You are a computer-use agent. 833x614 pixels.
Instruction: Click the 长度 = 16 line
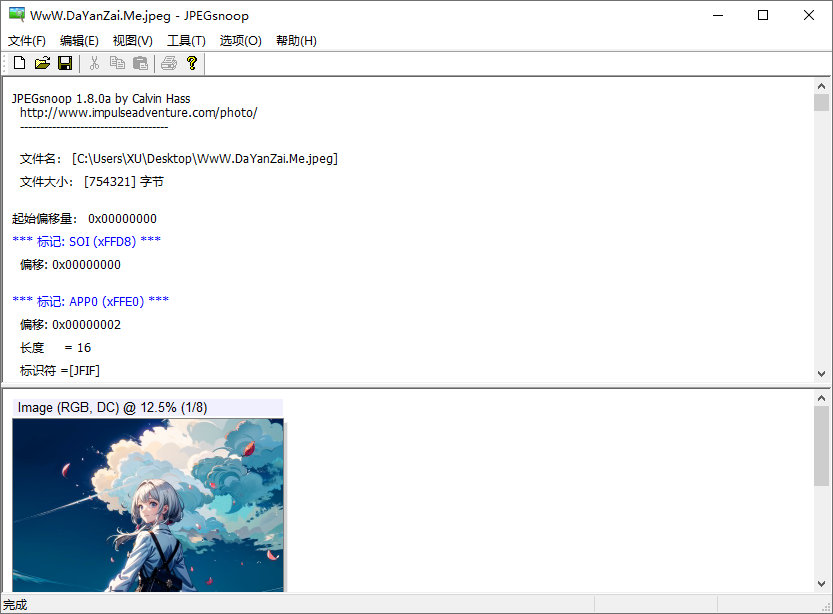(x=55, y=348)
